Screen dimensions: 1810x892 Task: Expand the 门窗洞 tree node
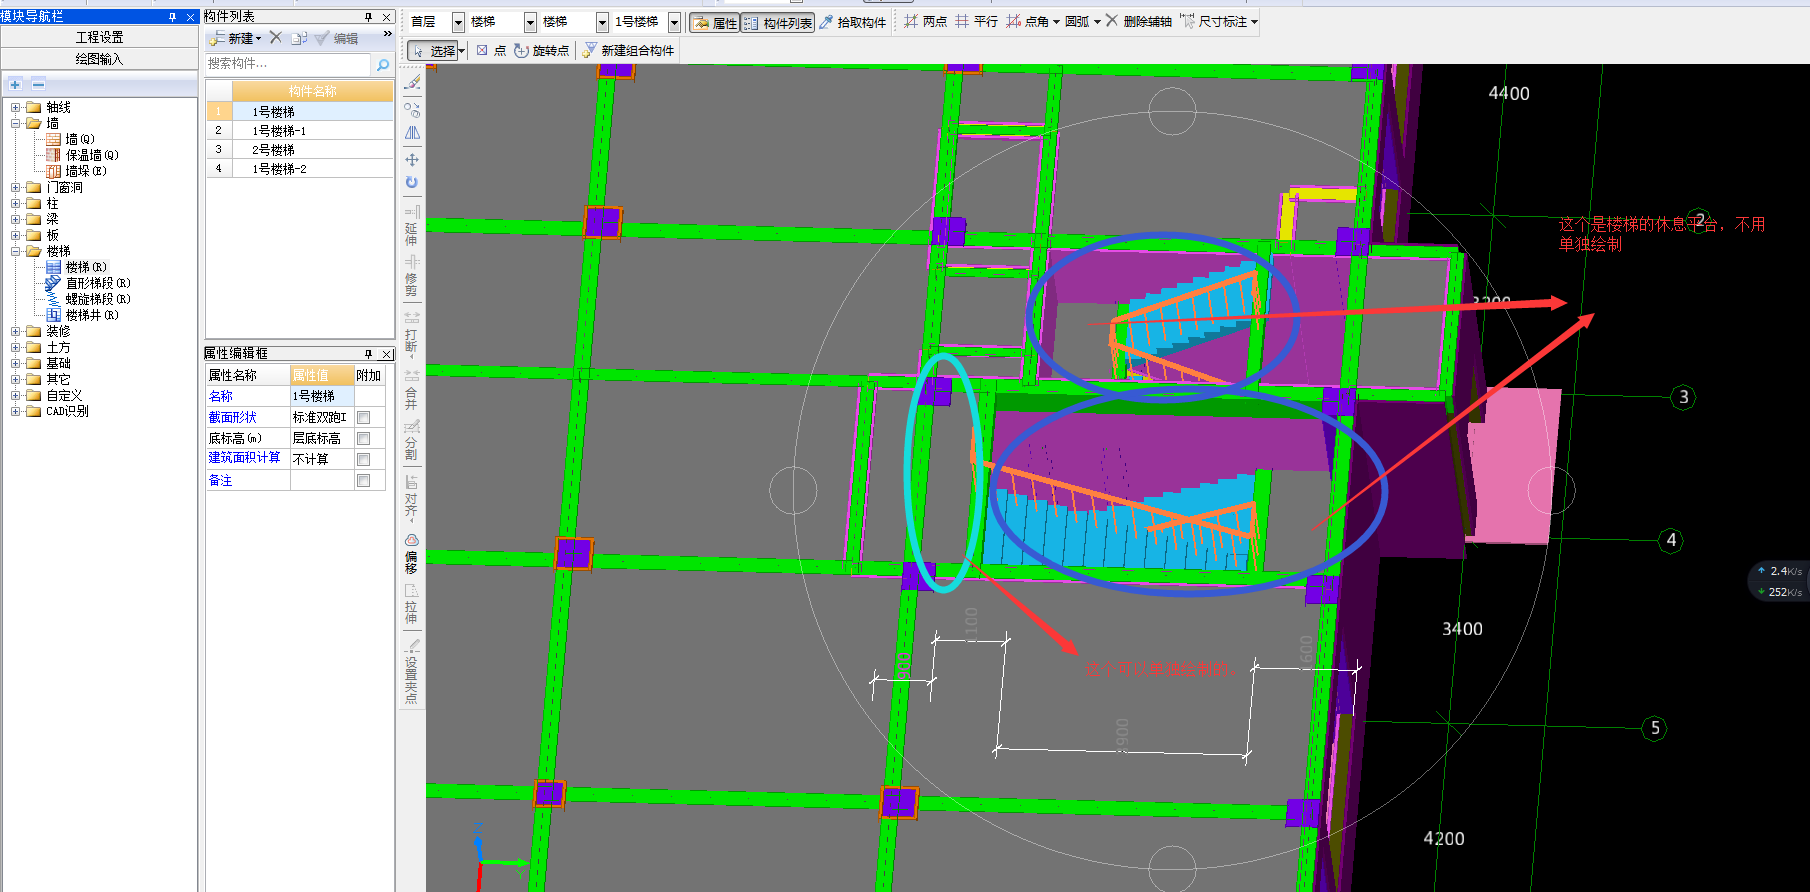pos(15,187)
